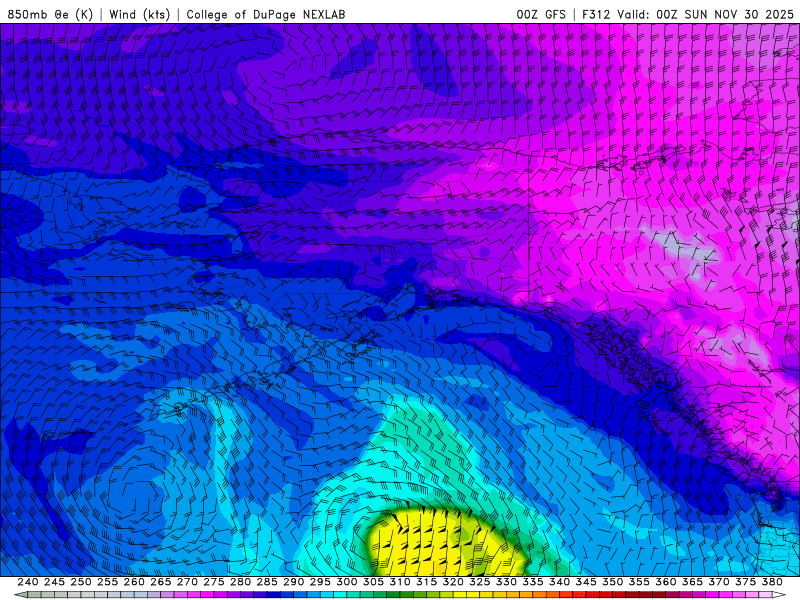Click the "College of DuPage NEXLAB" label
This screenshot has height=600, width=800.
265,14
